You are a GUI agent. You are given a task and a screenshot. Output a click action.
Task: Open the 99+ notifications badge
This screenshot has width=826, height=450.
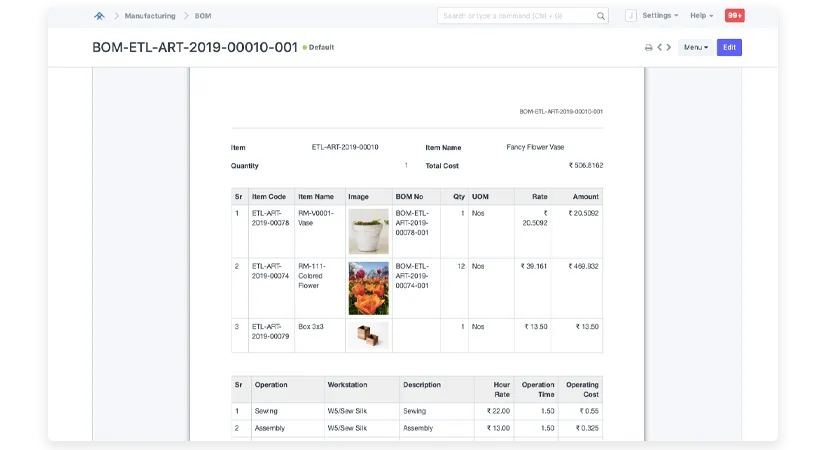pyautogui.click(x=735, y=16)
